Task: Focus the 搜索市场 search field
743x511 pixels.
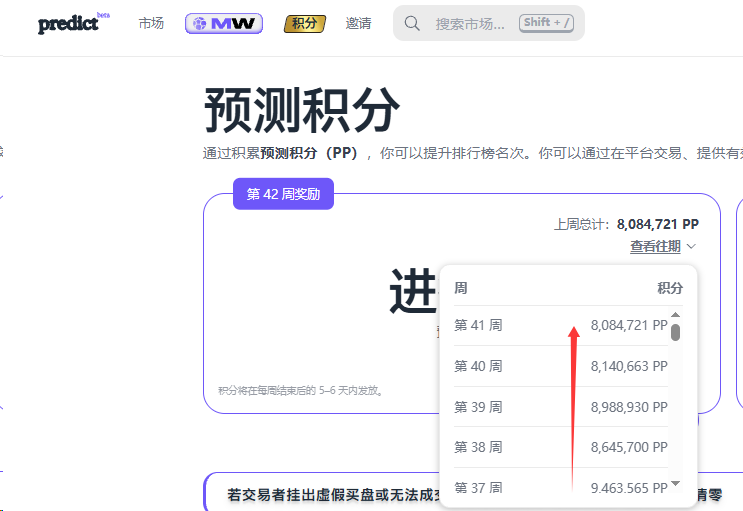Action: pos(489,23)
